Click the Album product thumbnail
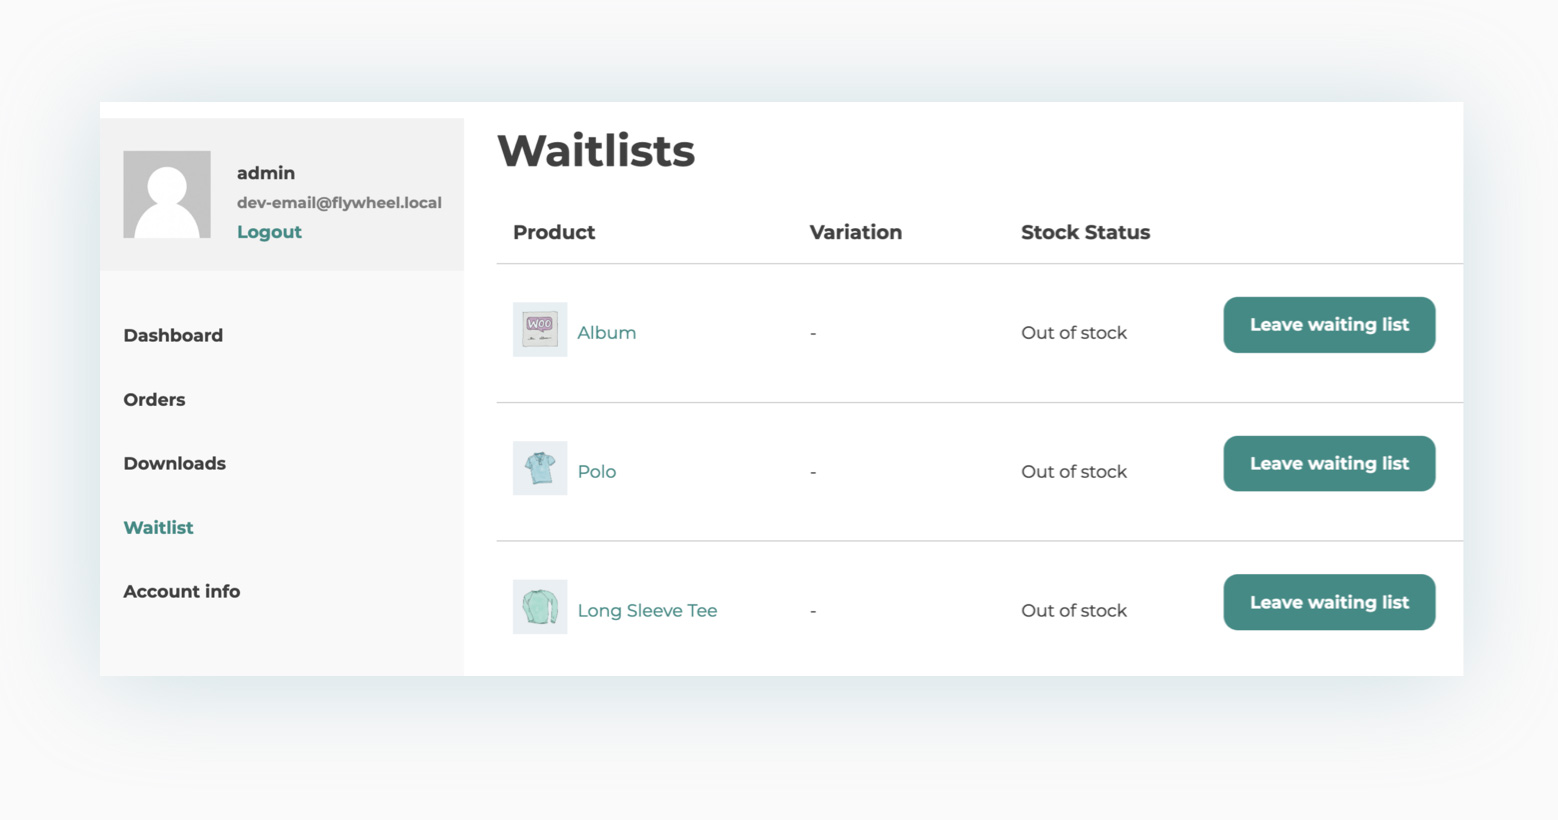 [540, 330]
